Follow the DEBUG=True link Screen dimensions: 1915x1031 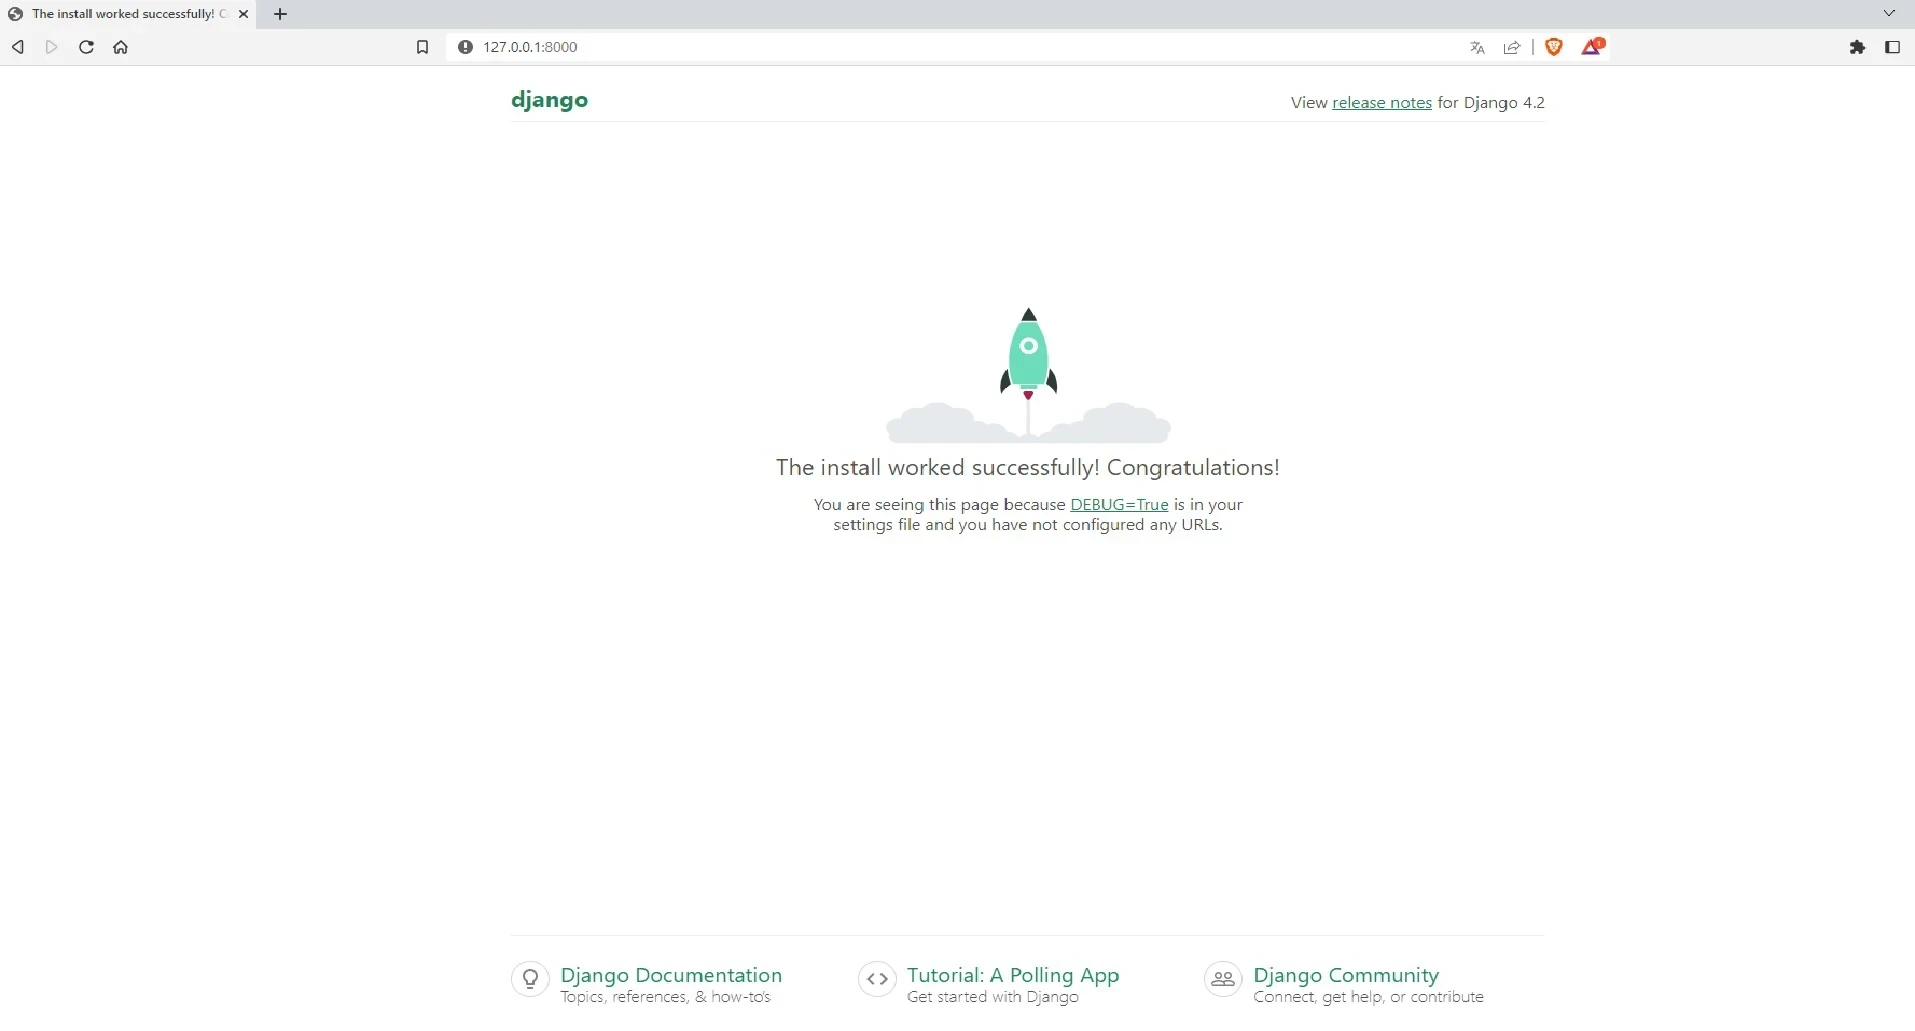click(1119, 505)
